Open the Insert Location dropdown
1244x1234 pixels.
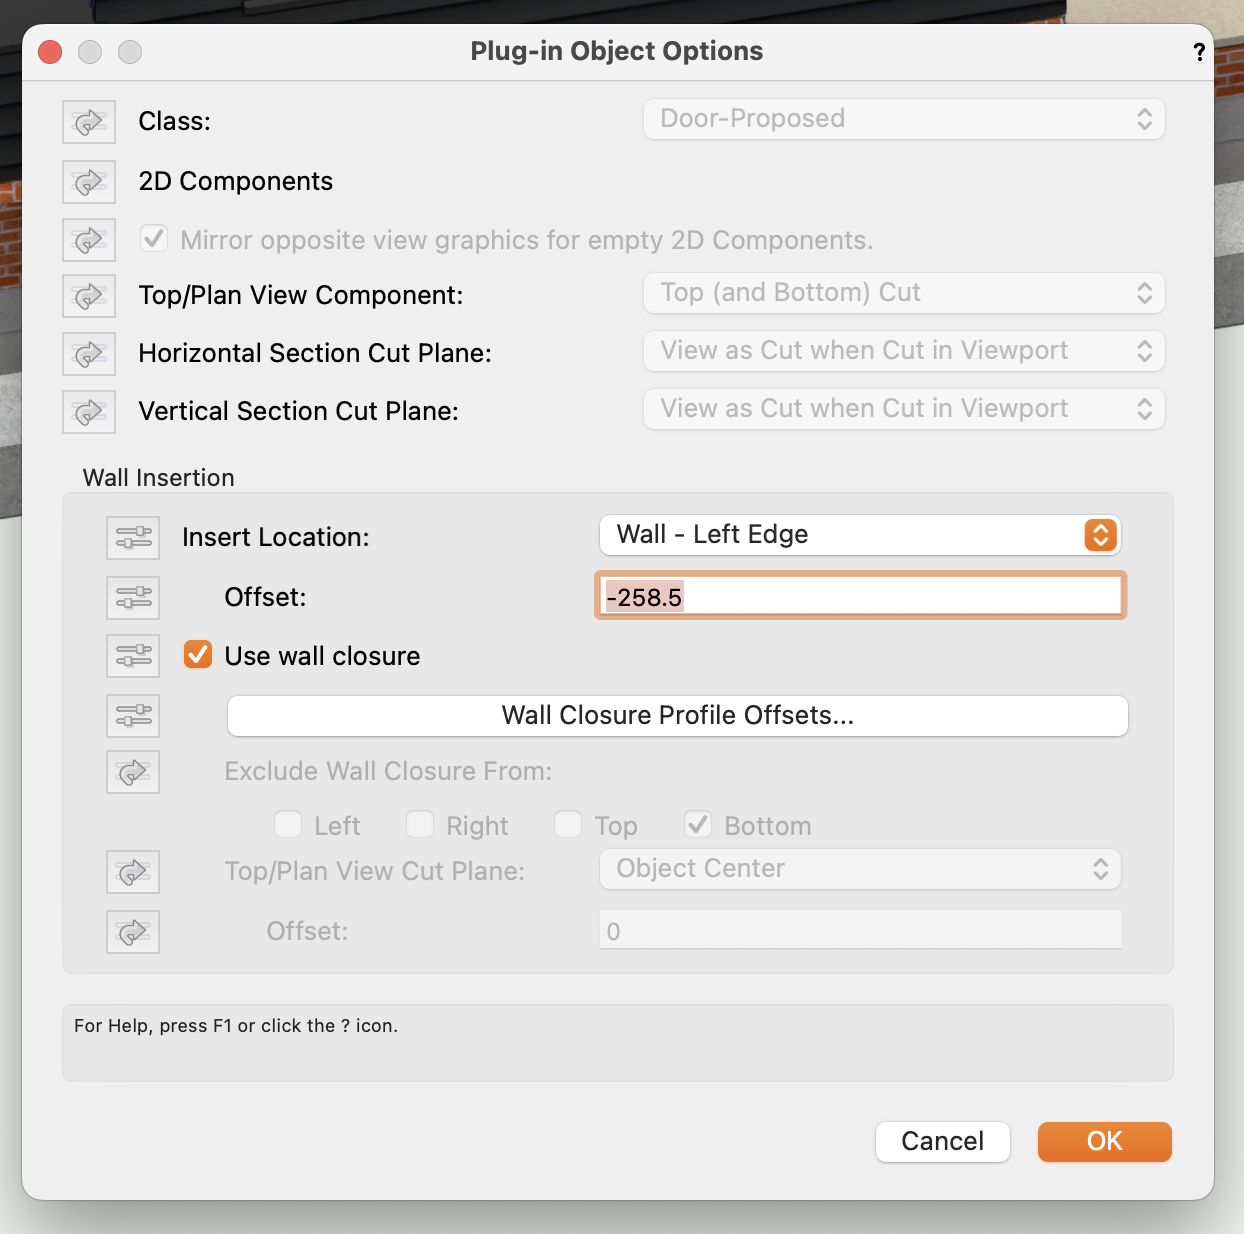click(x=859, y=535)
